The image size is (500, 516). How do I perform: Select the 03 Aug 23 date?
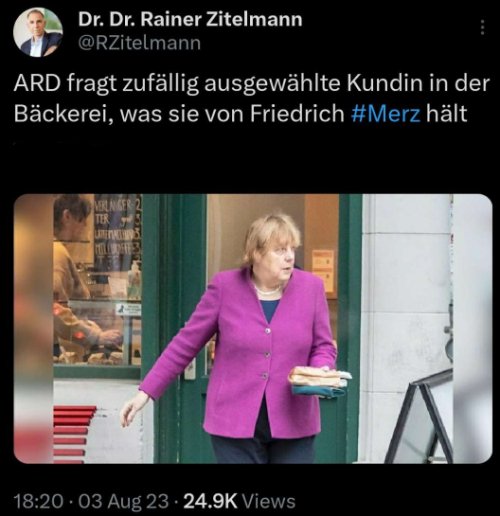pos(123,501)
